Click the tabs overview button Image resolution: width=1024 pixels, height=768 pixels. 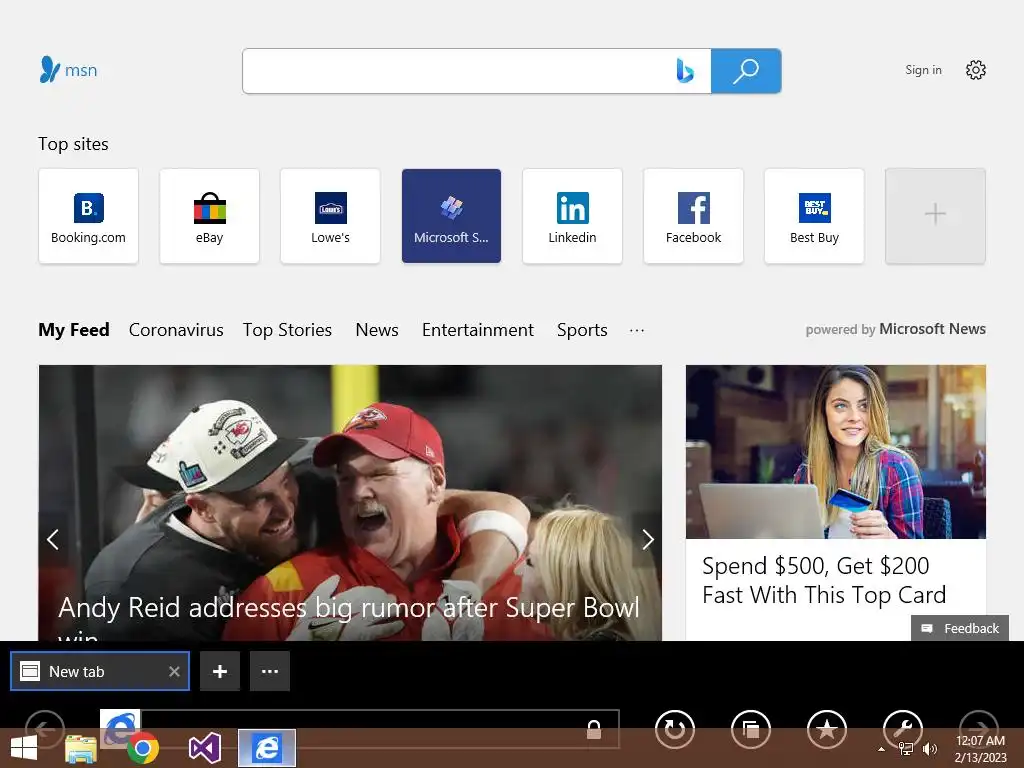point(751,729)
